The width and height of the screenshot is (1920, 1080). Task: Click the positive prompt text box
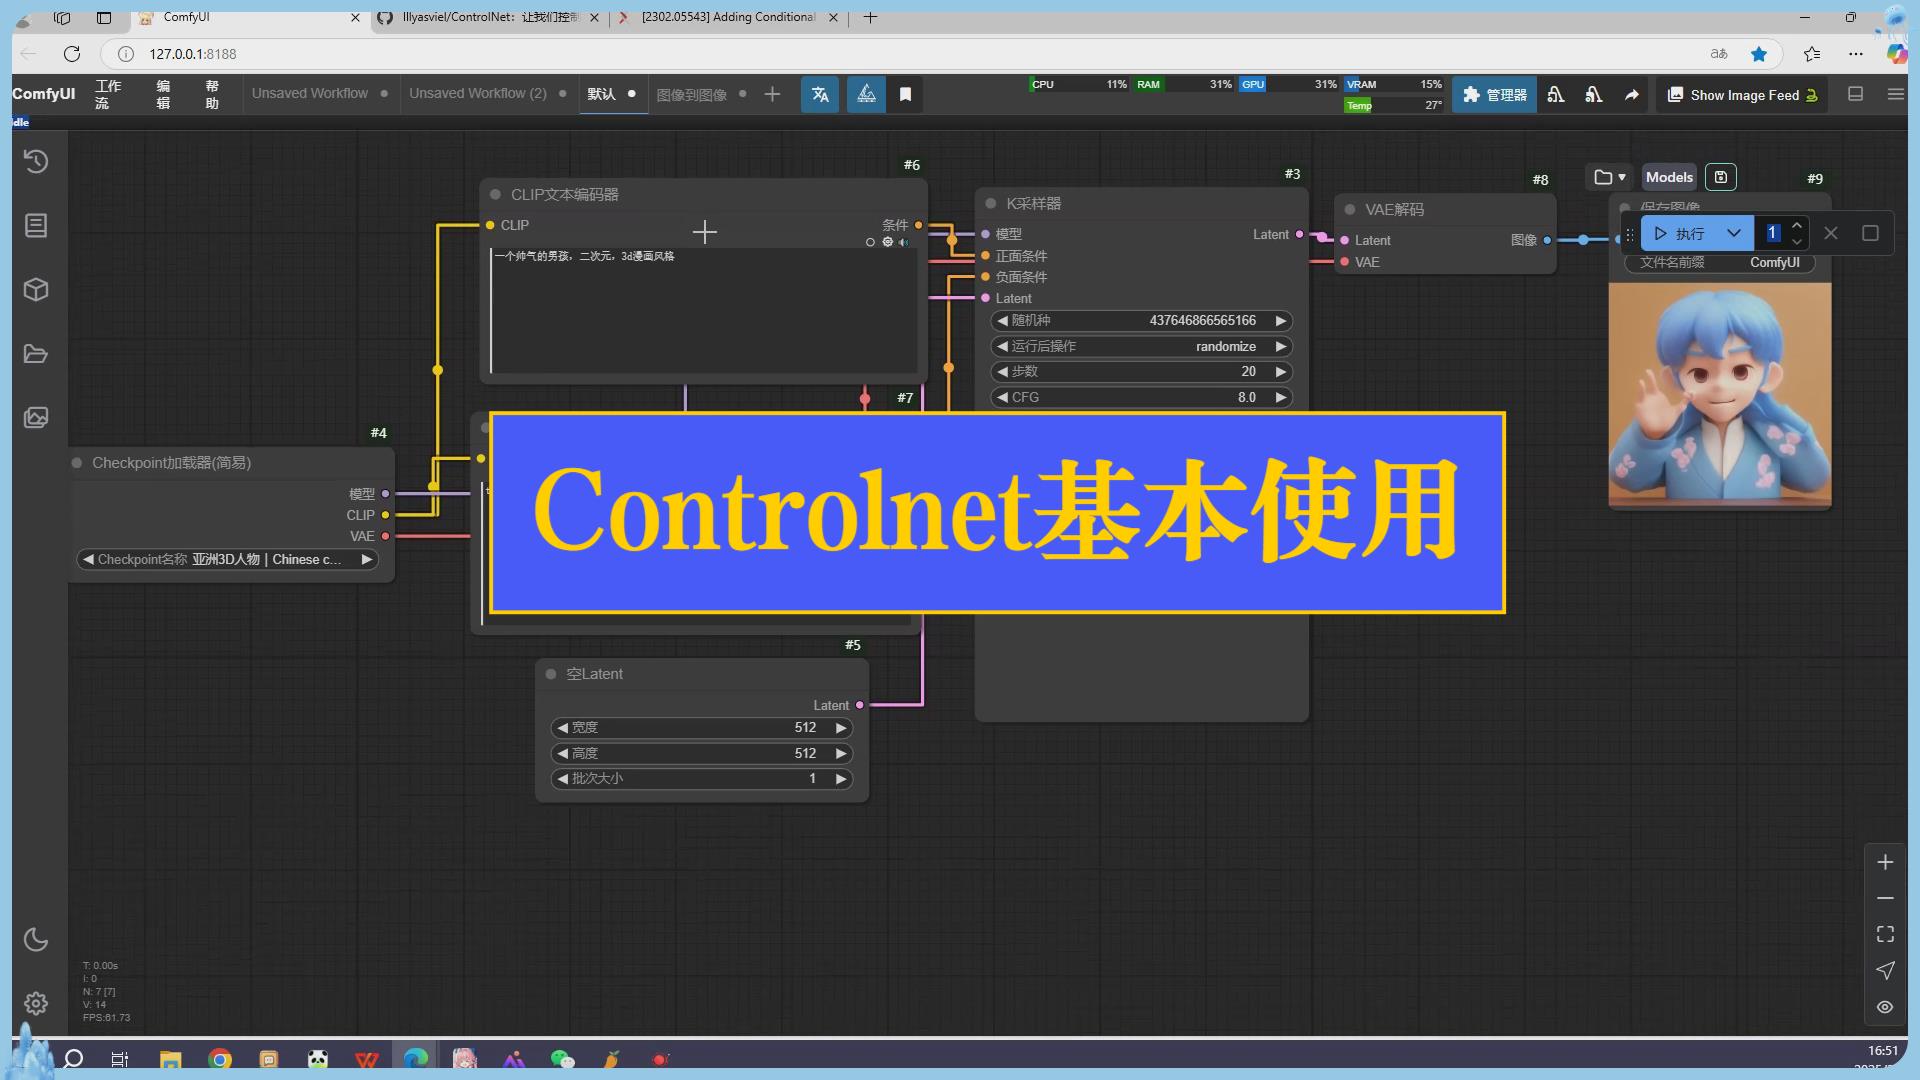(704, 310)
